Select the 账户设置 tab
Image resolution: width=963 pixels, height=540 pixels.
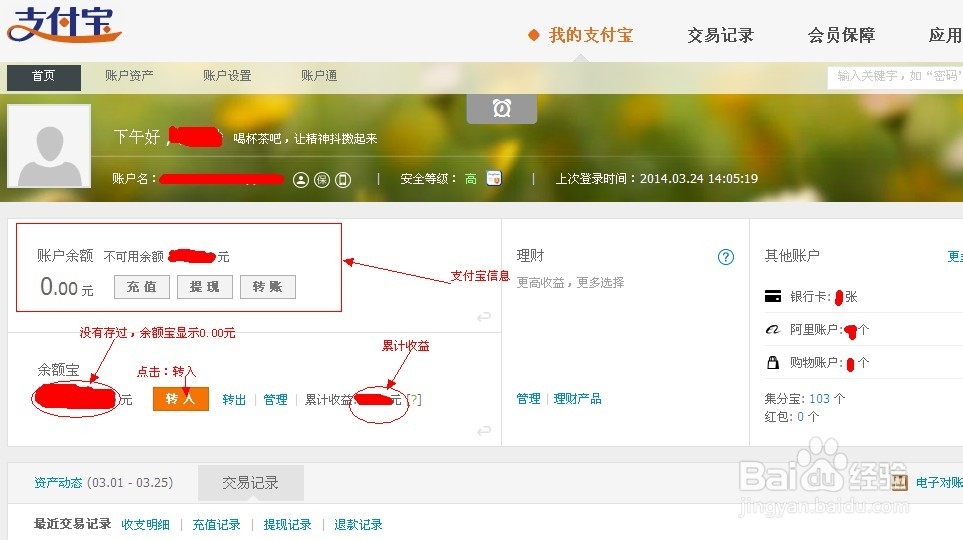coord(227,76)
